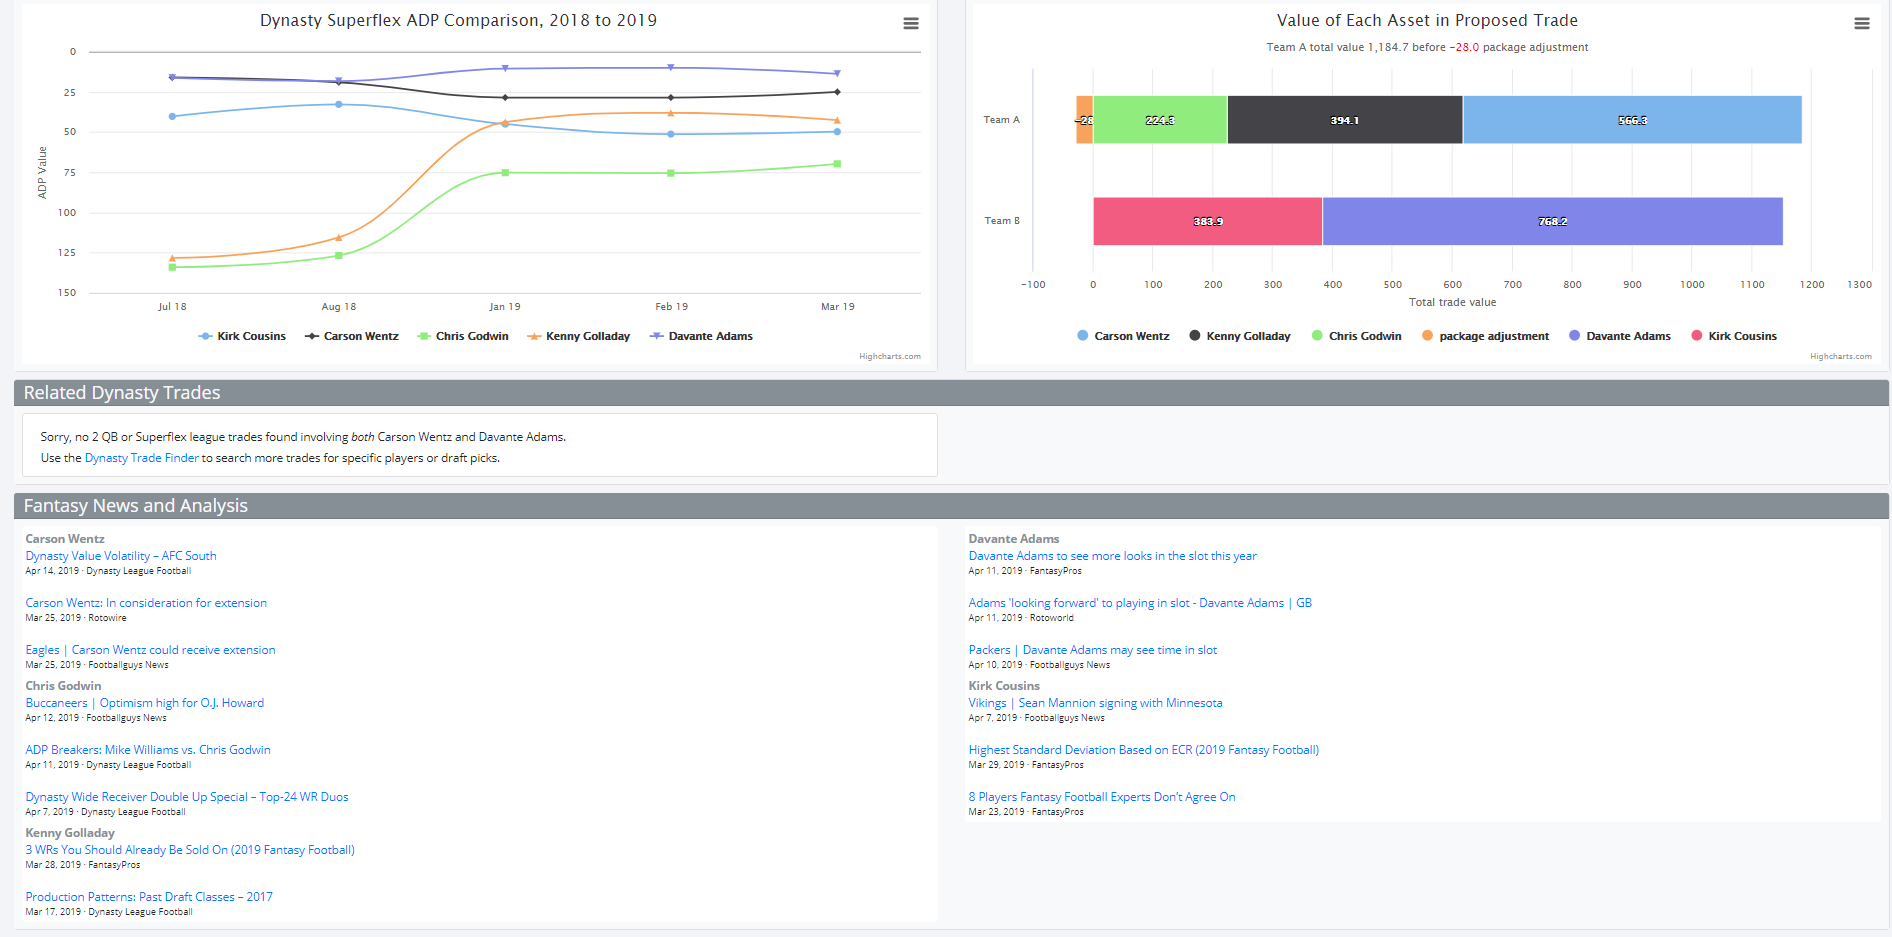The image size is (1892, 937).
Task: Click the Carson Wentz 566.3 bar segment
Action: coord(1632,120)
